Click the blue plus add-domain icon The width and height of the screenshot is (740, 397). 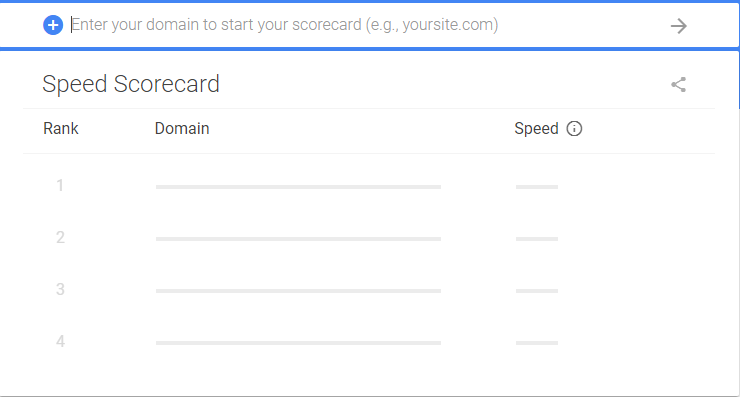[53, 25]
